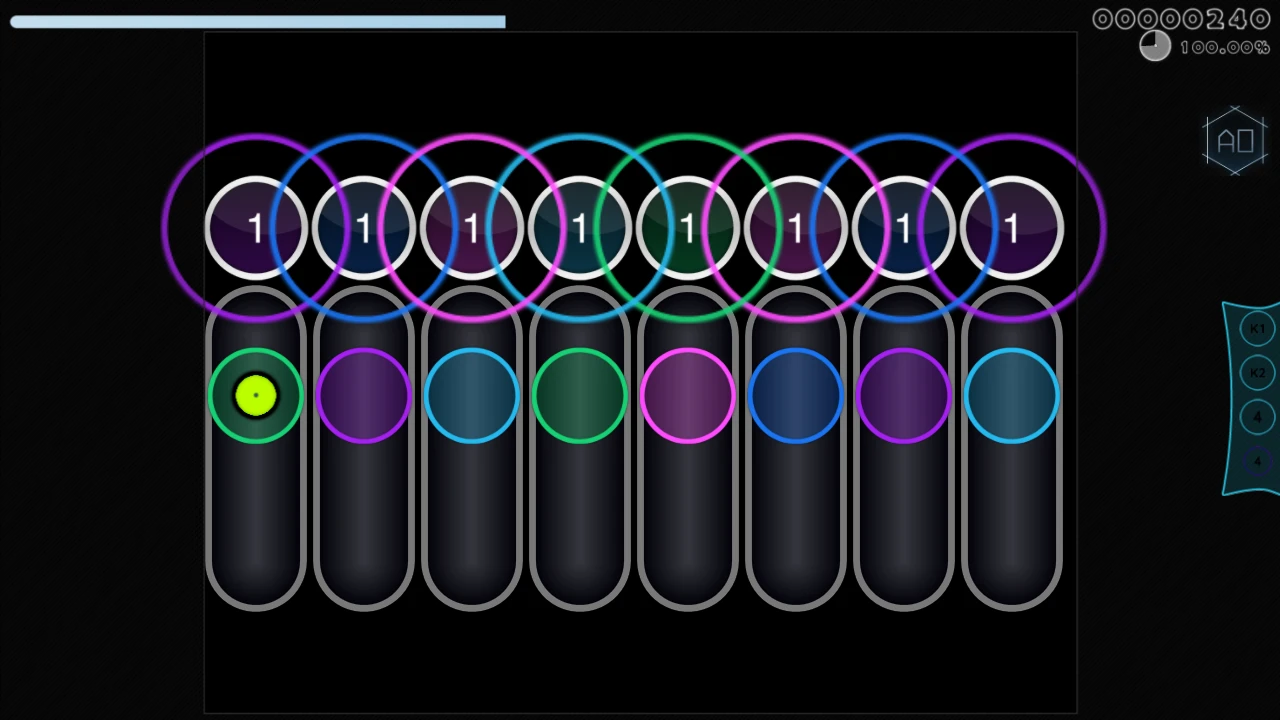Screen dimensions: 1280x720
Task: Click the 100.00% accuracy readout
Action: (x=1224, y=48)
